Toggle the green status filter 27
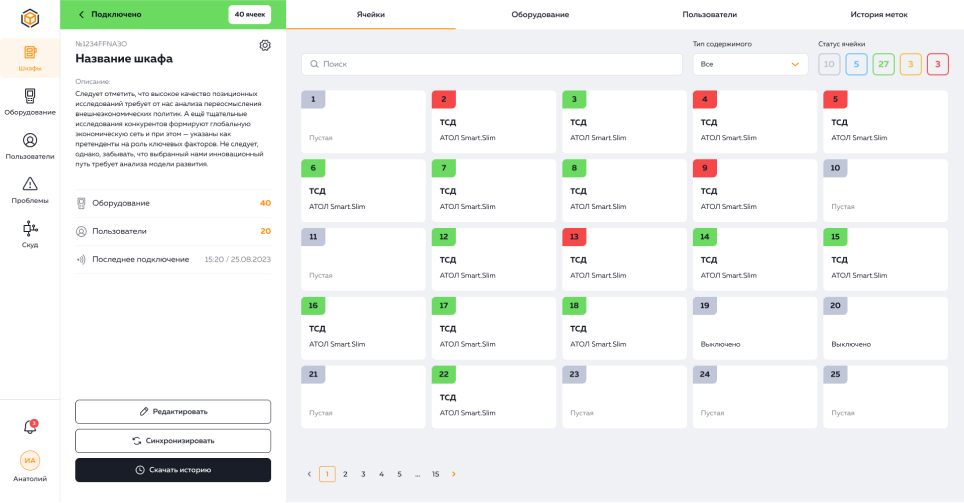 pos(883,64)
